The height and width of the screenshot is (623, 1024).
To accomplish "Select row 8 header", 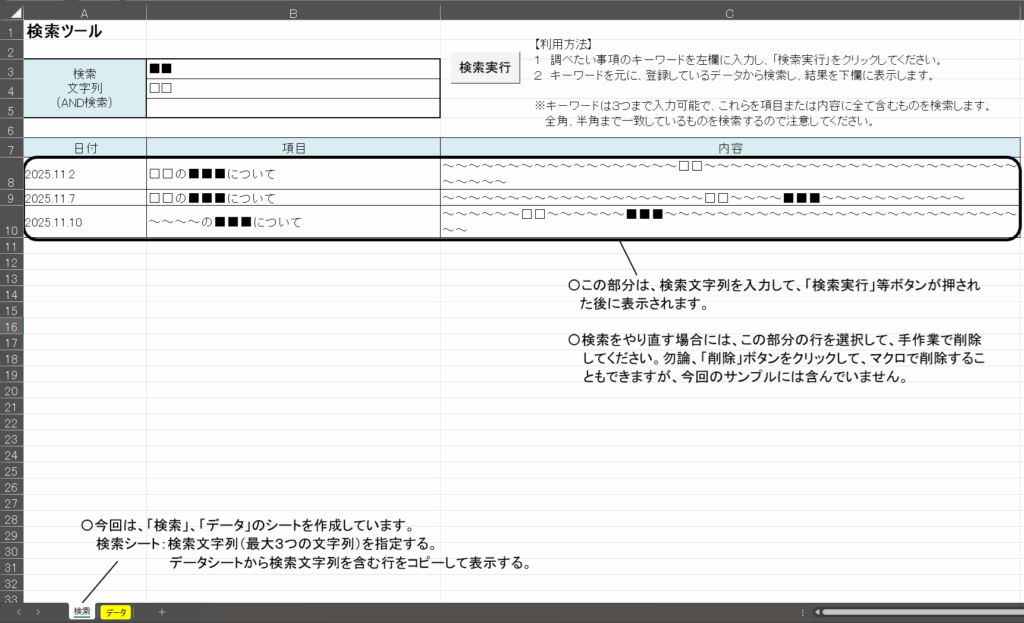I will 11,173.
